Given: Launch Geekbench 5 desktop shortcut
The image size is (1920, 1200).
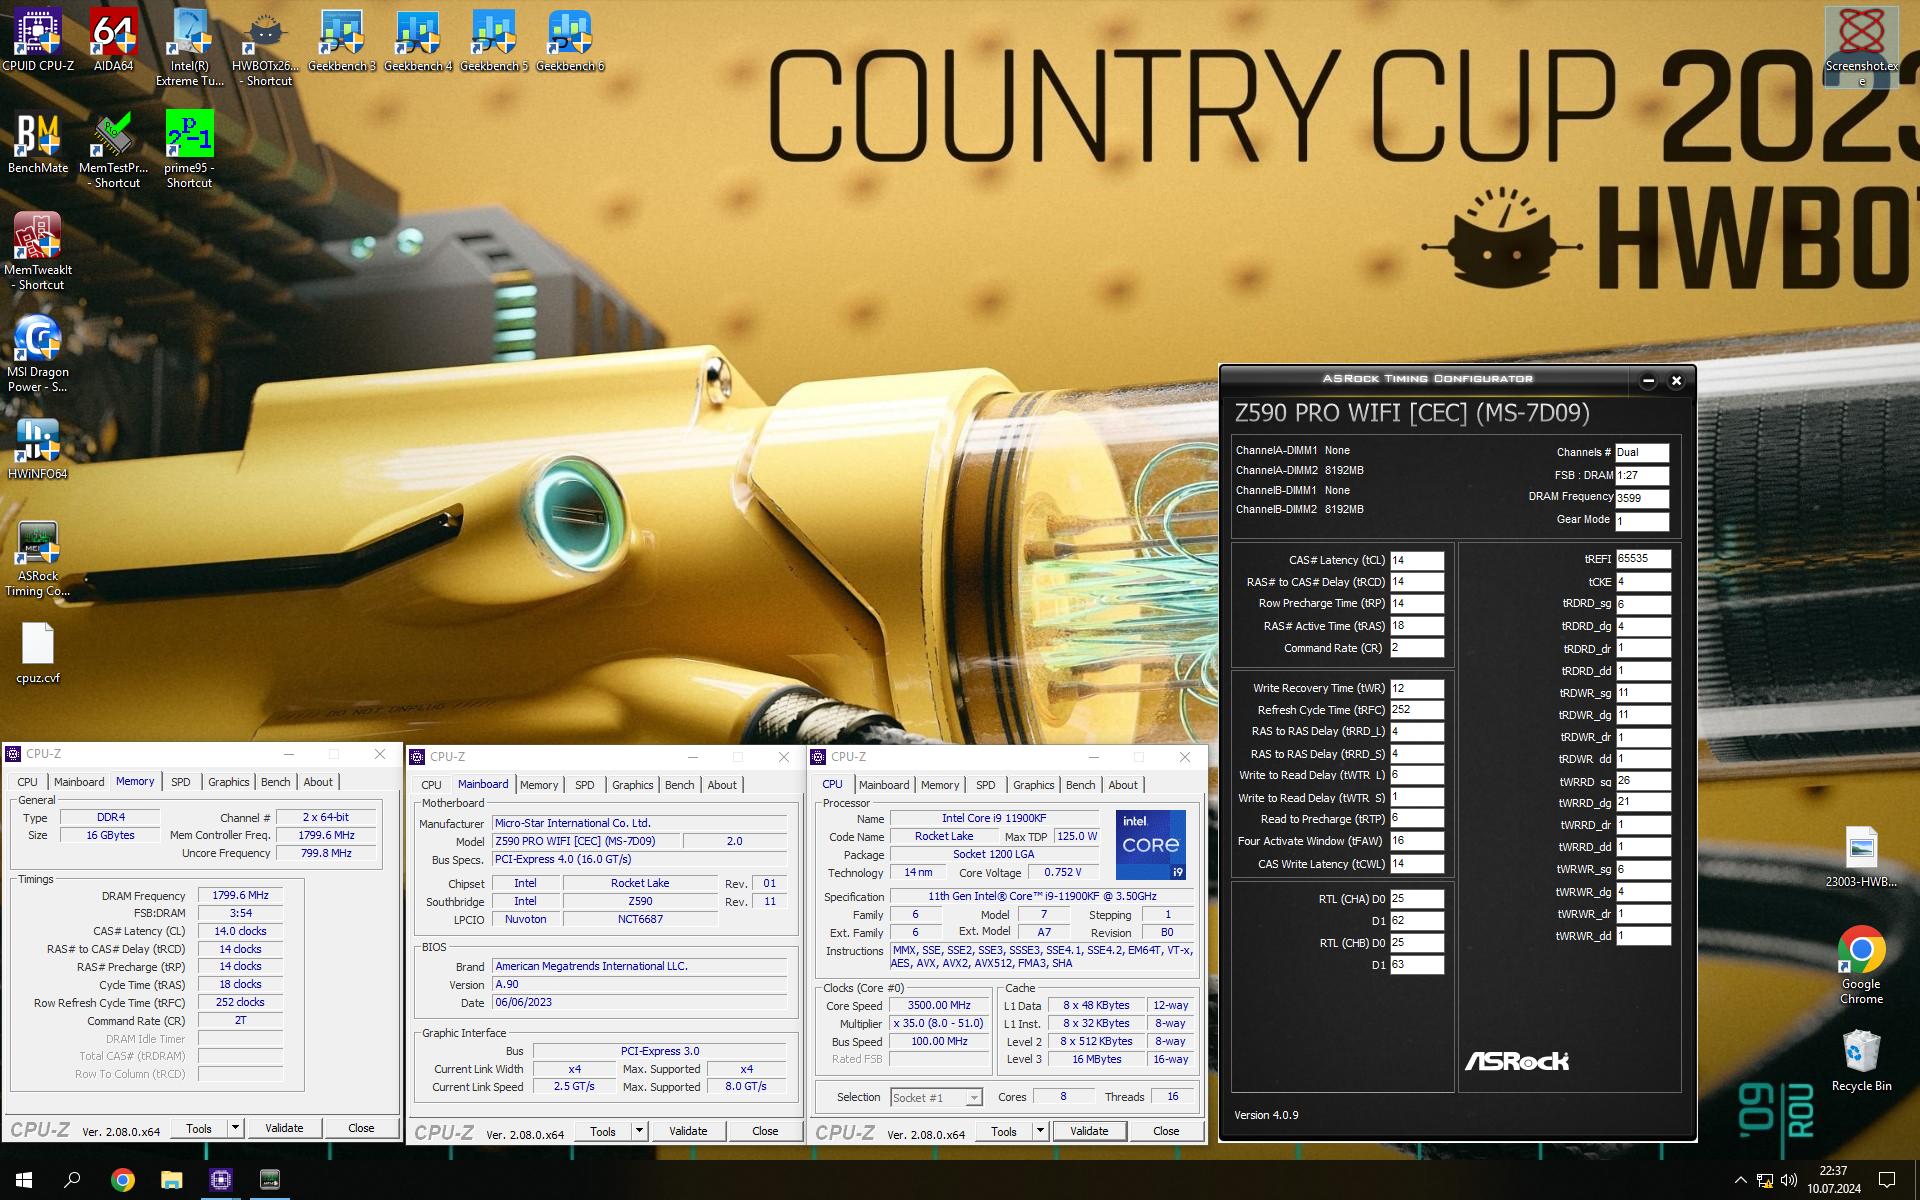Looking at the screenshot, I should [x=494, y=40].
